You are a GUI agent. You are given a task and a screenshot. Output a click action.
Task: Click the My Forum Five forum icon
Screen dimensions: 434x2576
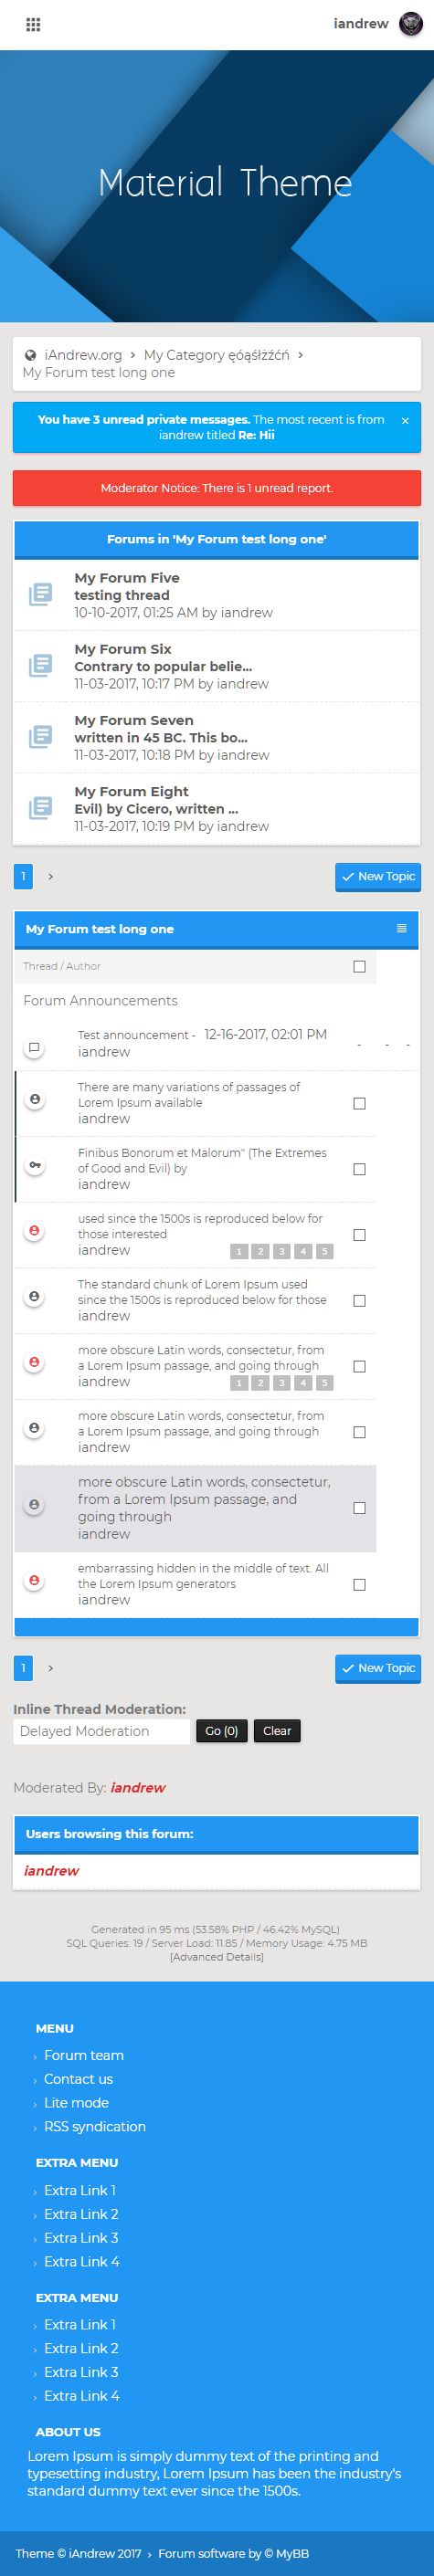[40, 594]
